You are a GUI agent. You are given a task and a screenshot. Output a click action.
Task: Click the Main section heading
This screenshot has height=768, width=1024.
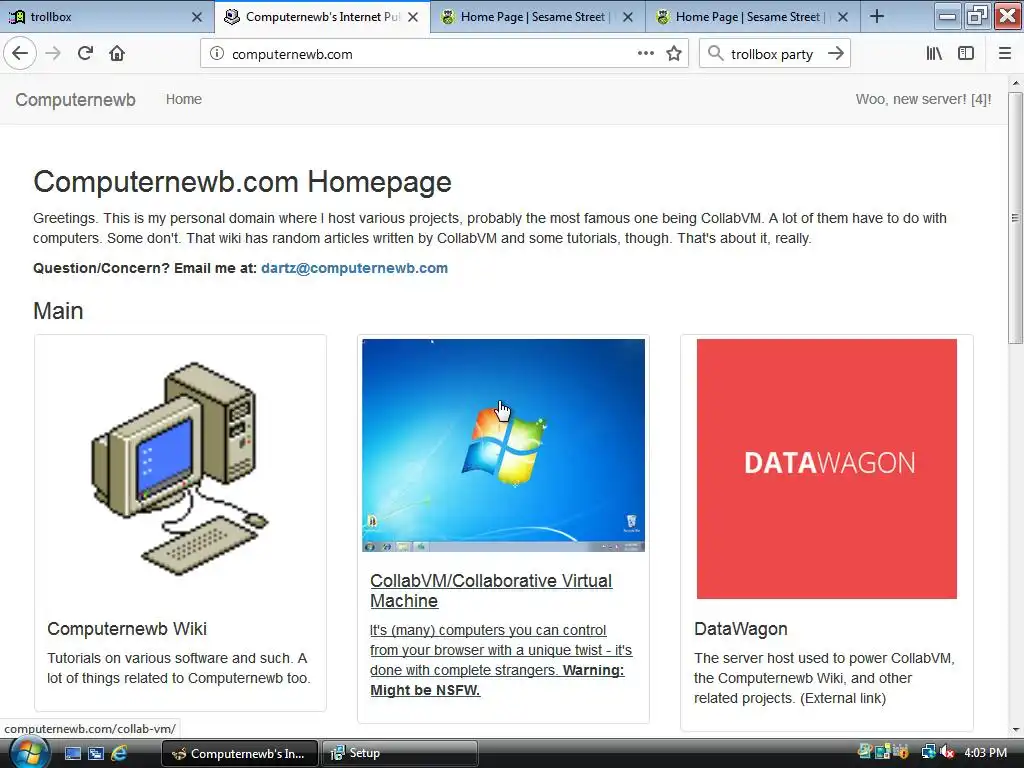[x=58, y=311]
